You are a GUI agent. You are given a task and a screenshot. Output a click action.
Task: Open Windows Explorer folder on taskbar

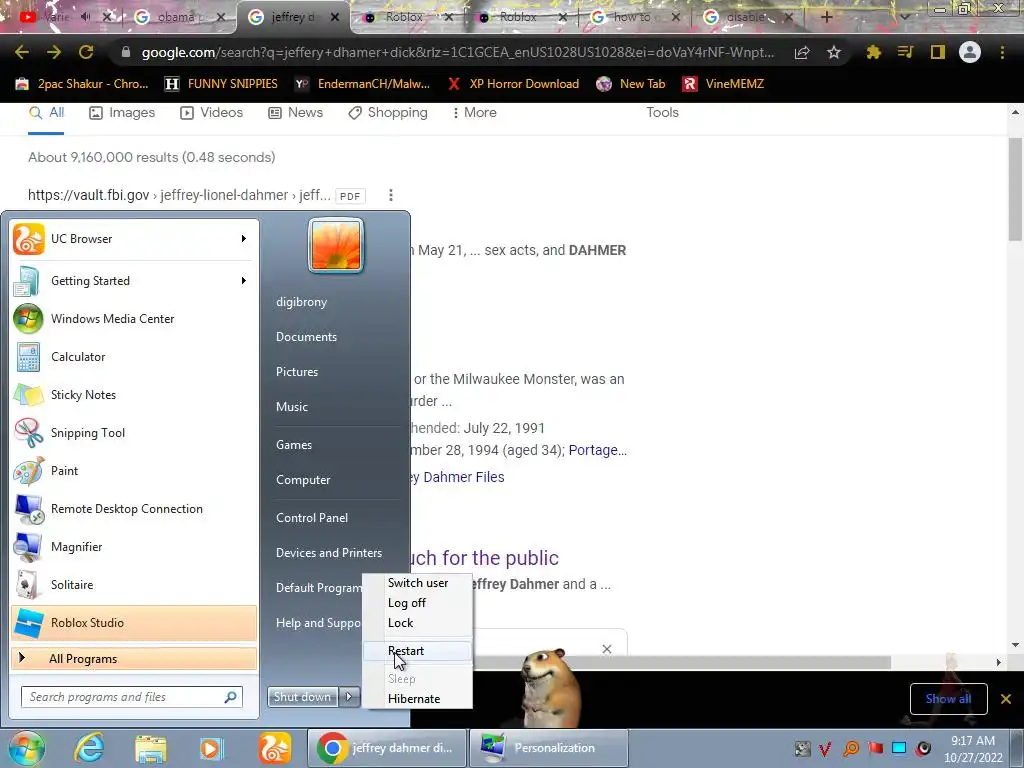pos(151,748)
